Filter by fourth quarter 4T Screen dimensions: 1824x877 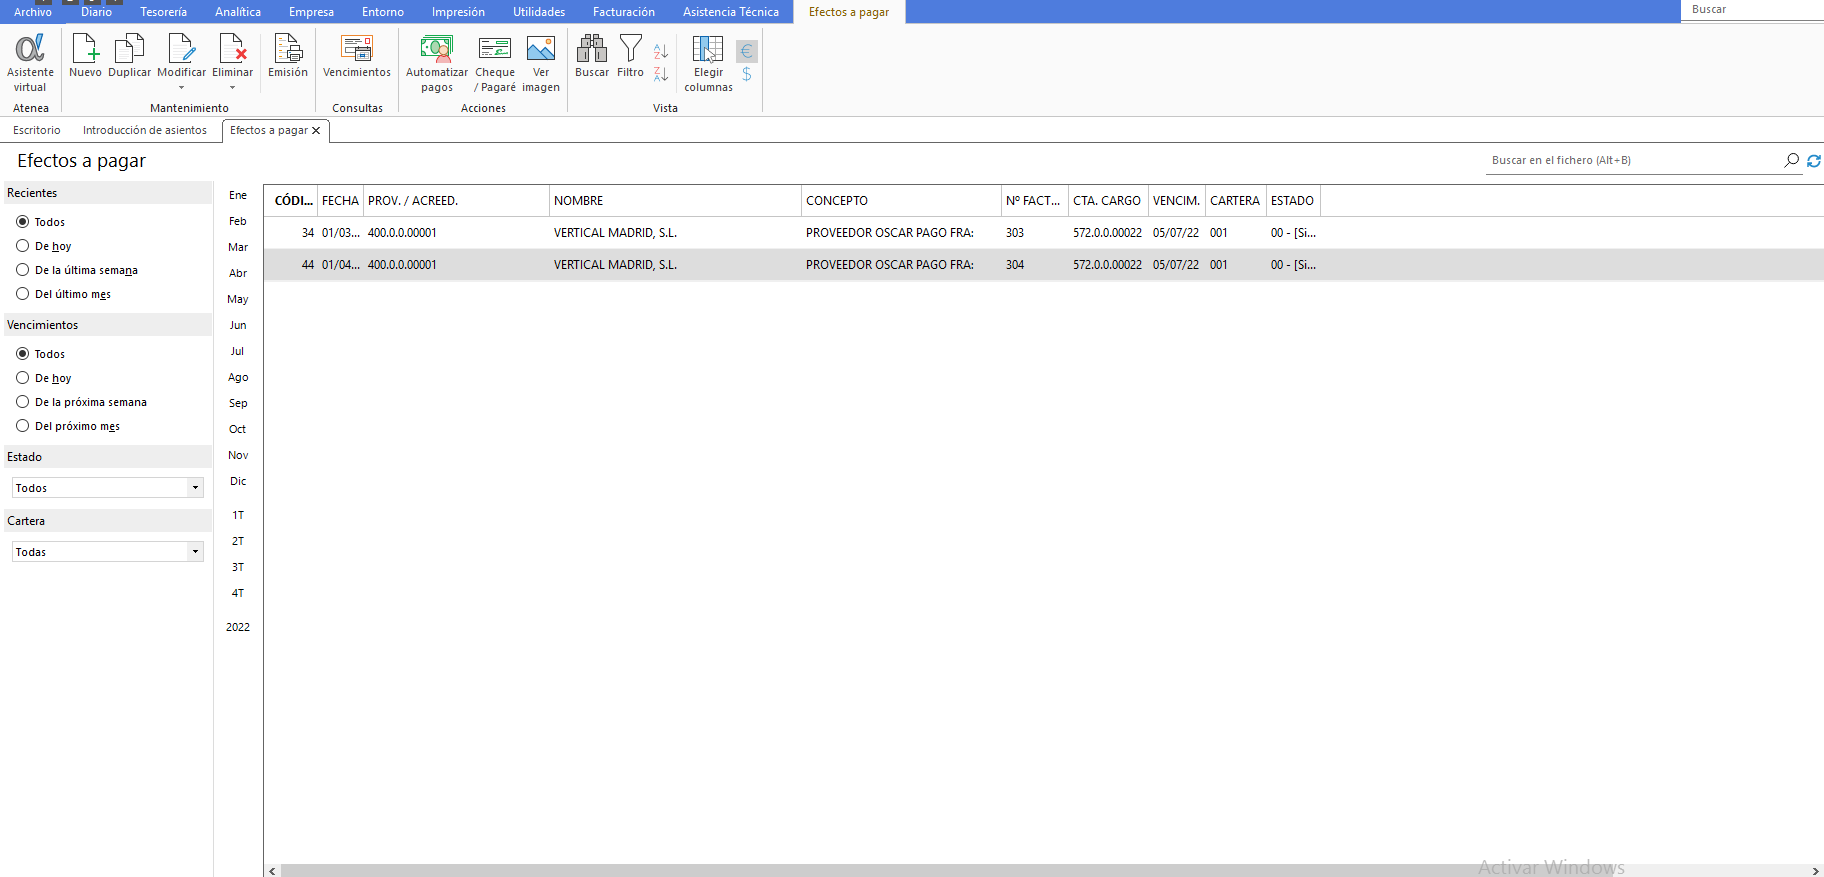pyautogui.click(x=238, y=593)
